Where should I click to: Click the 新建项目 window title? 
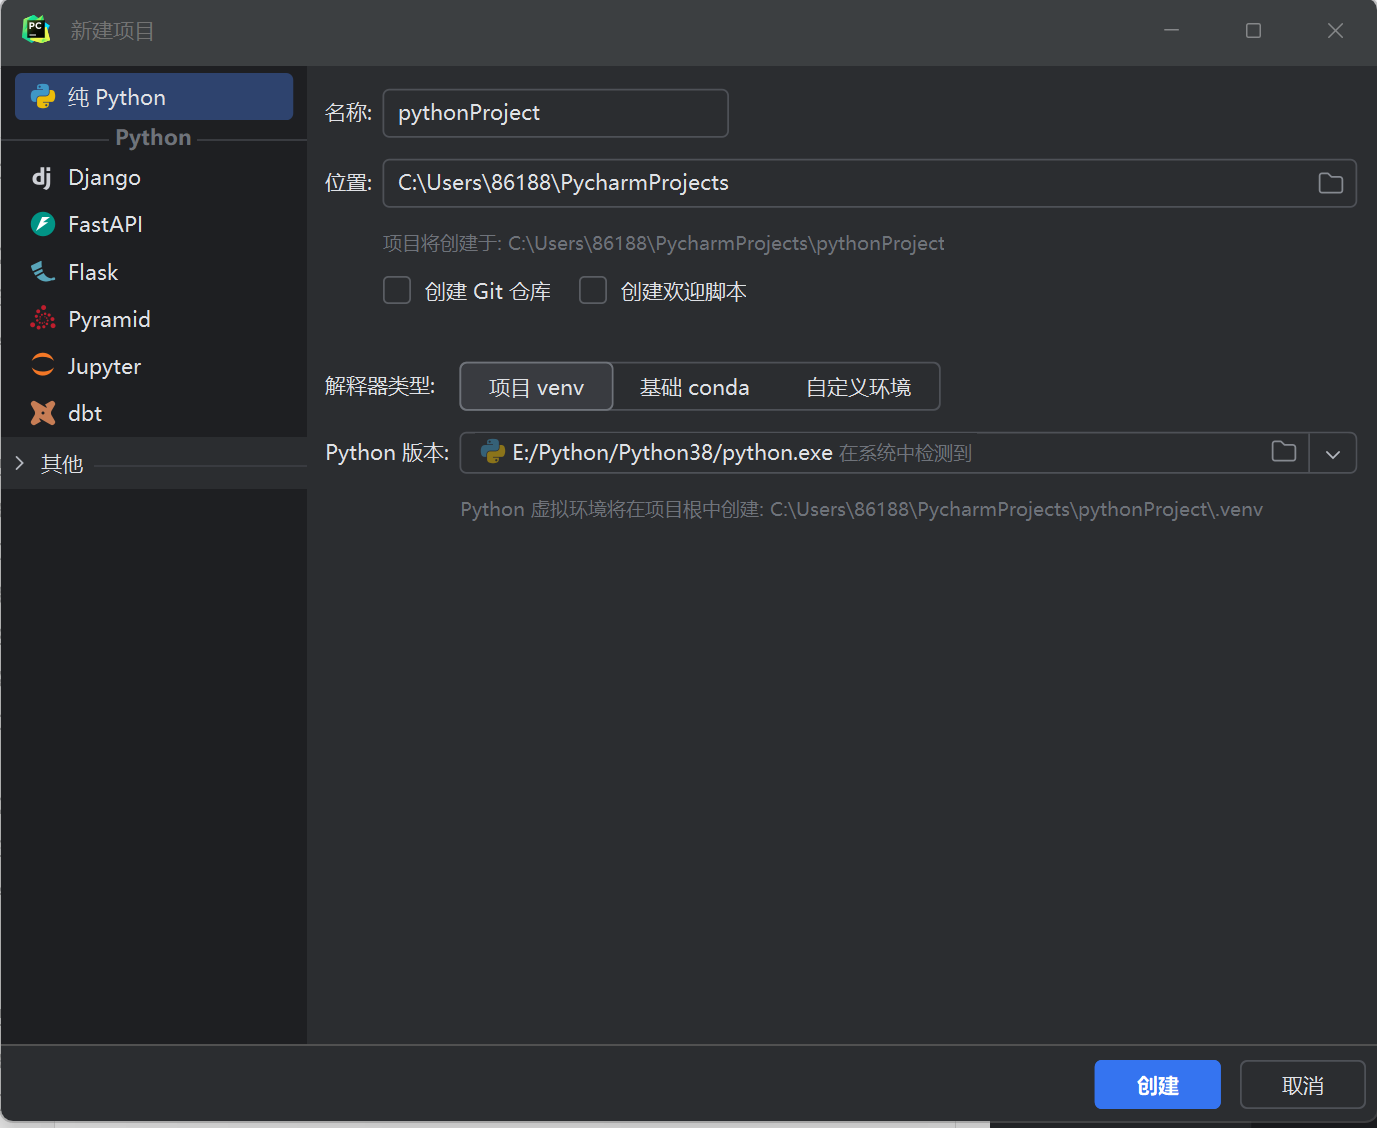point(112,31)
